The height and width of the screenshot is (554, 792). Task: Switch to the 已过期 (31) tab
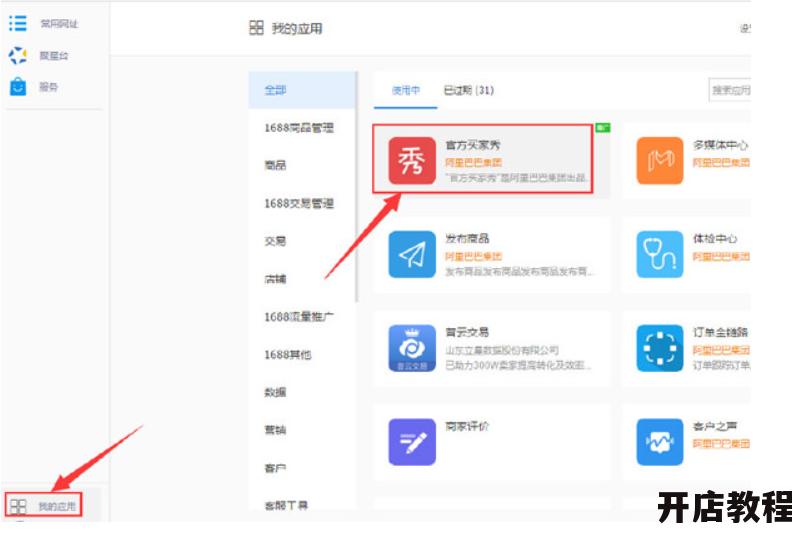point(469,90)
